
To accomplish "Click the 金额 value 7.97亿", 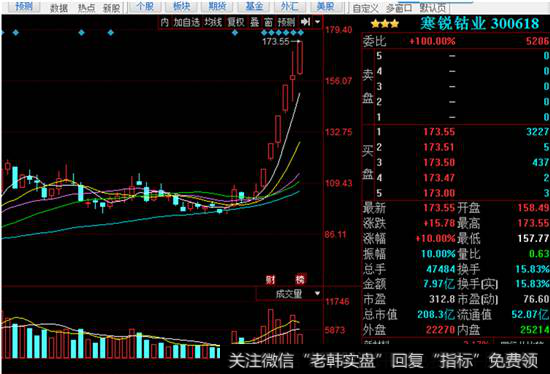I will pos(439,284).
